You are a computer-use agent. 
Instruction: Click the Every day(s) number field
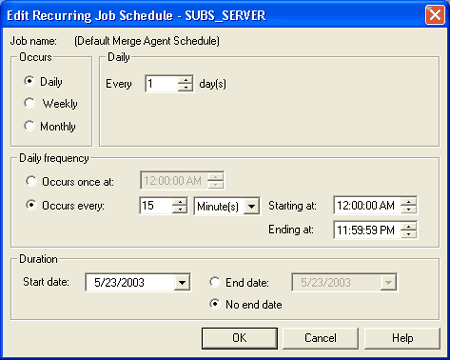[162, 83]
